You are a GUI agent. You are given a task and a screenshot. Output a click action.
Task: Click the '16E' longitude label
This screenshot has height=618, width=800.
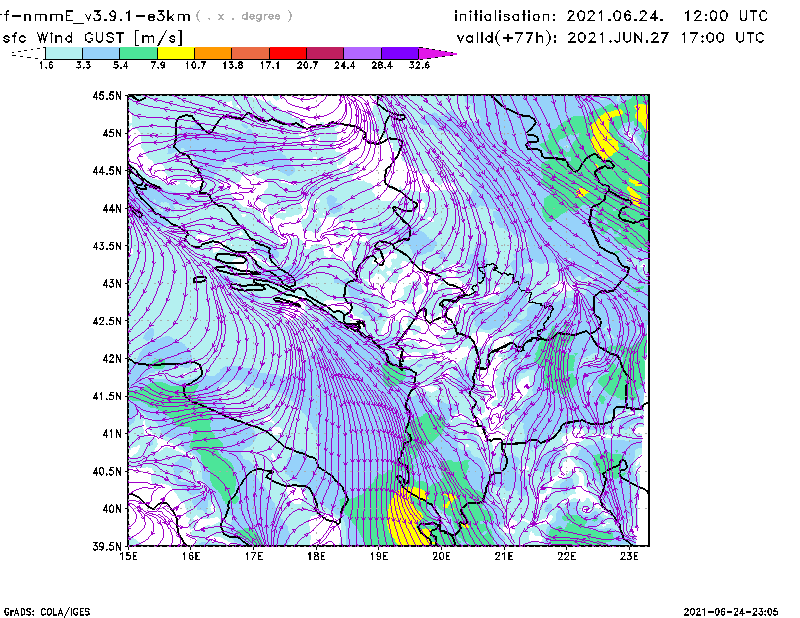(191, 556)
